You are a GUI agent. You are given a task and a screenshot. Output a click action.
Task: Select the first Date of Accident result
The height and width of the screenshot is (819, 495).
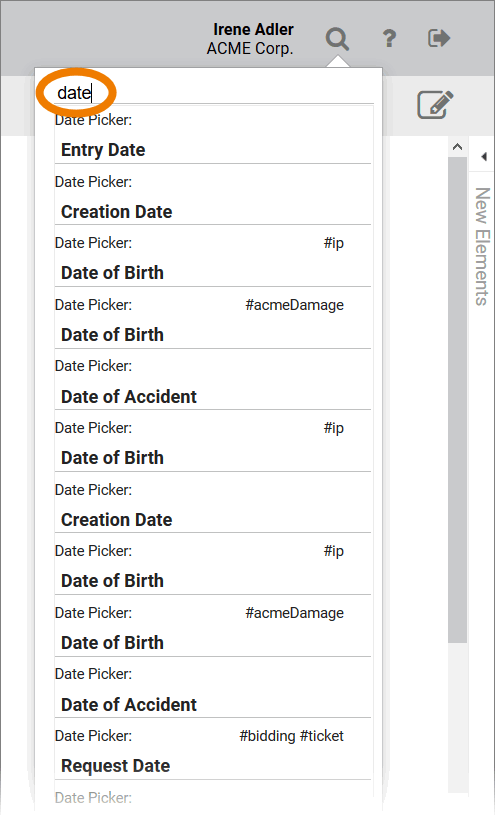pos(213,380)
